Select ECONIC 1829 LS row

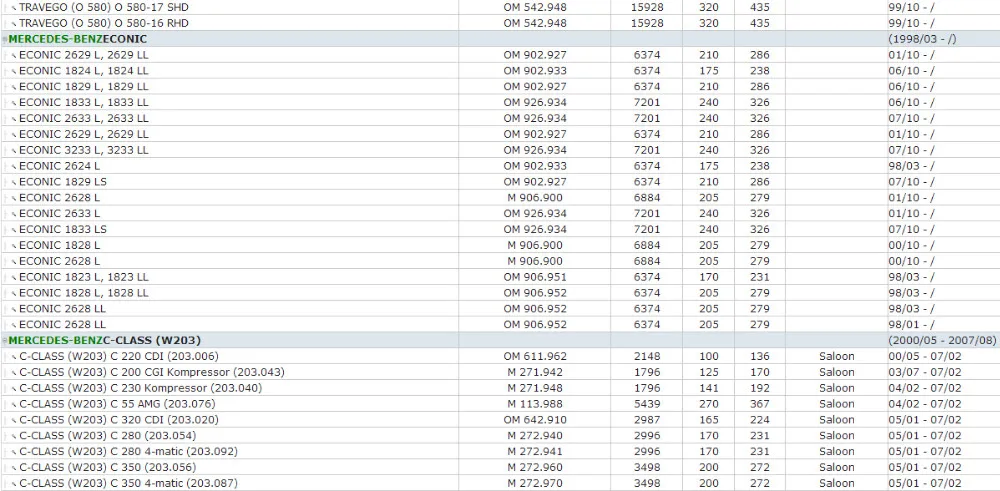coord(500,182)
